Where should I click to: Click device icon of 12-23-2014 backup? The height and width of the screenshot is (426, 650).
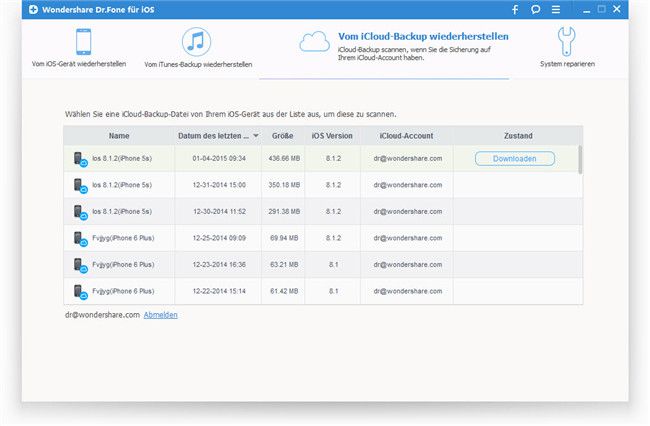tap(80, 266)
